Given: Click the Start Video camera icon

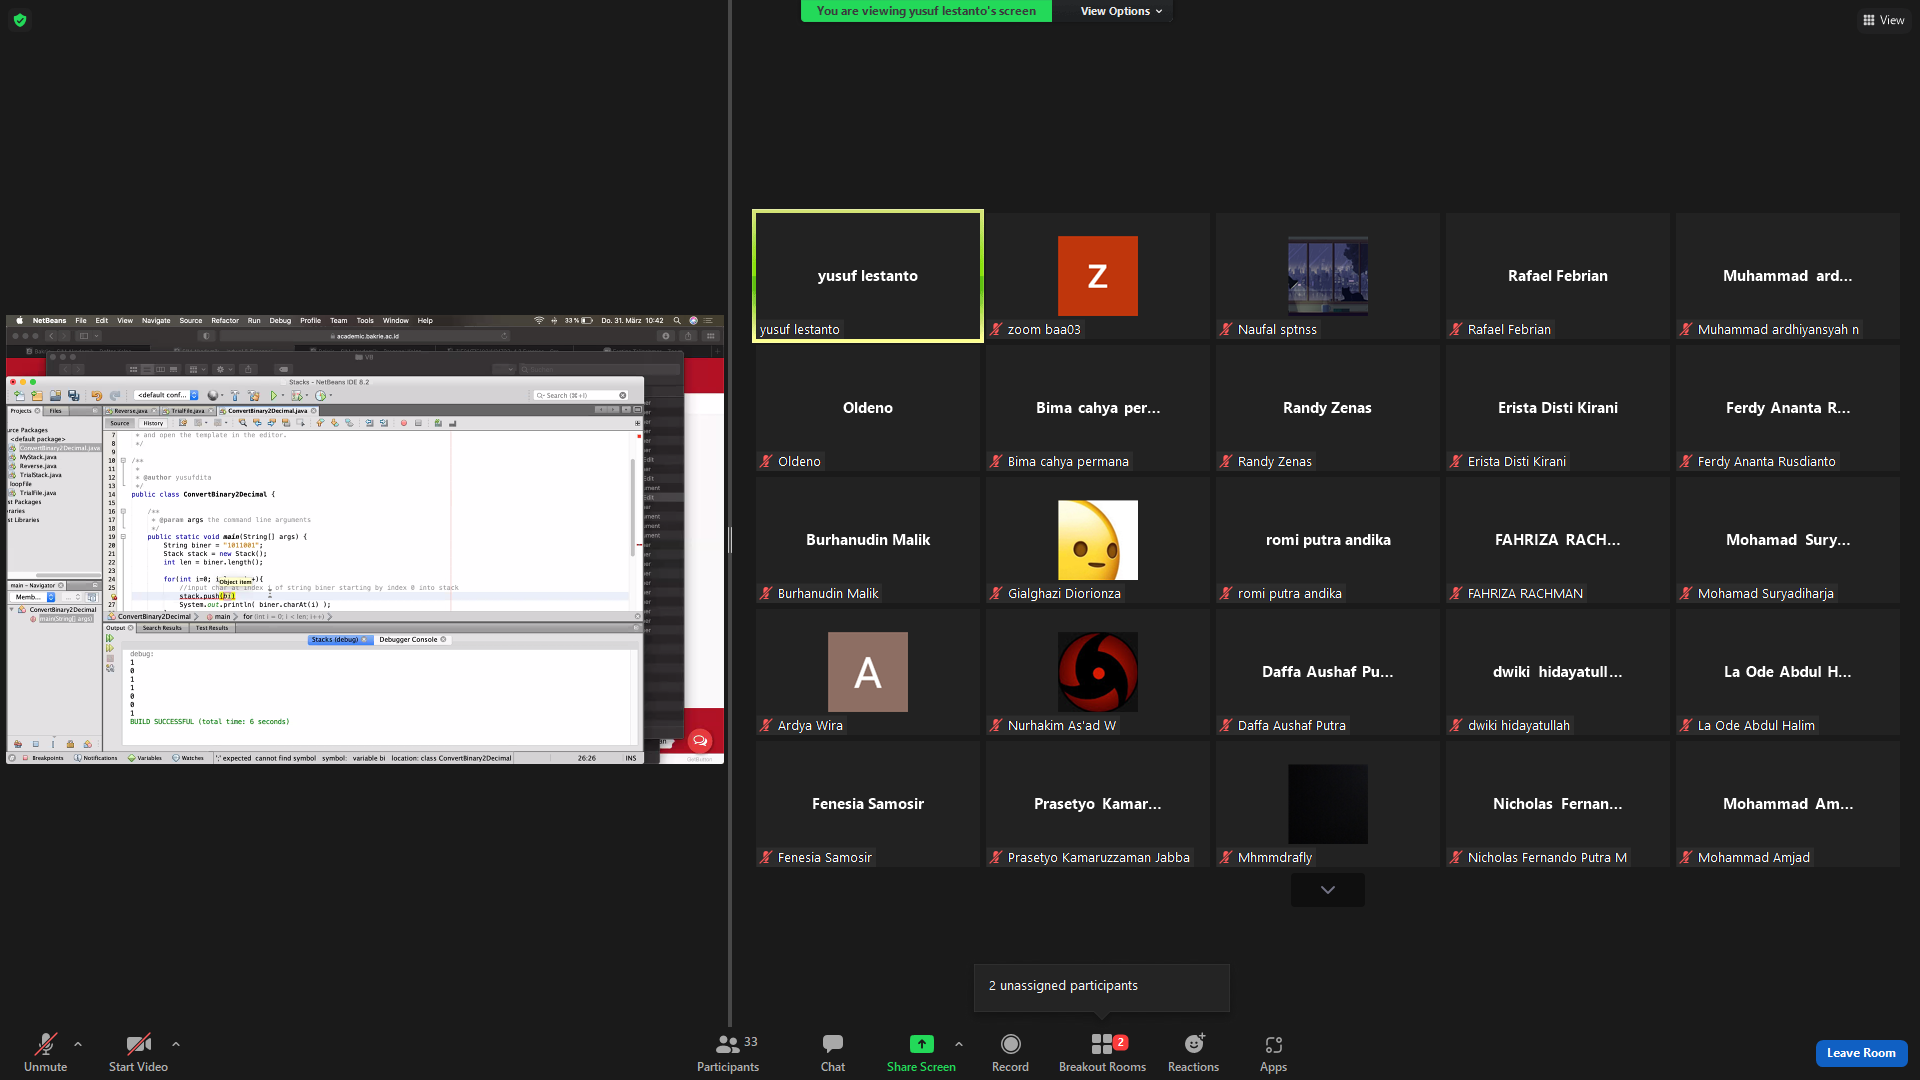Looking at the screenshot, I should coord(138,1044).
